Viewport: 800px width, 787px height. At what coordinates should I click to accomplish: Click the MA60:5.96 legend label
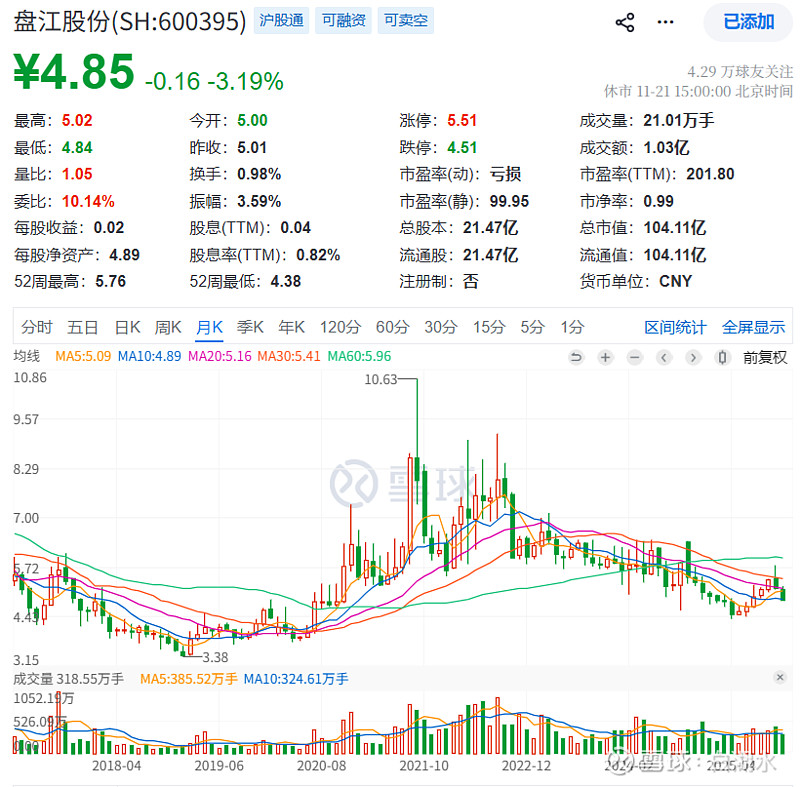(x=359, y=356)
